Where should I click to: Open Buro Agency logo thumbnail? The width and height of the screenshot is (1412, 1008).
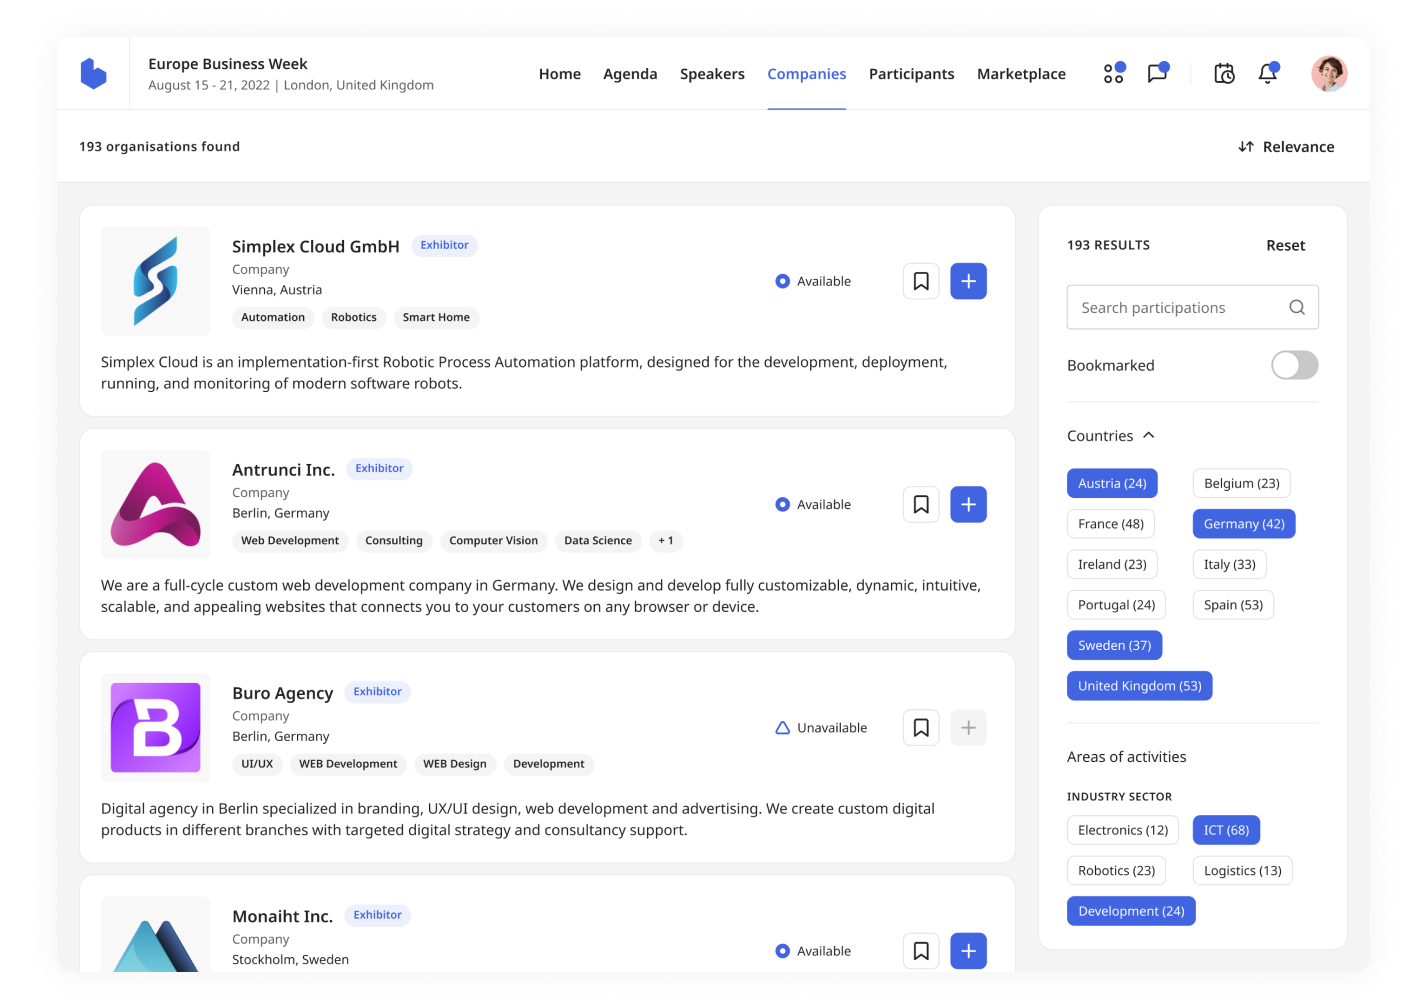tap(155, 728)
